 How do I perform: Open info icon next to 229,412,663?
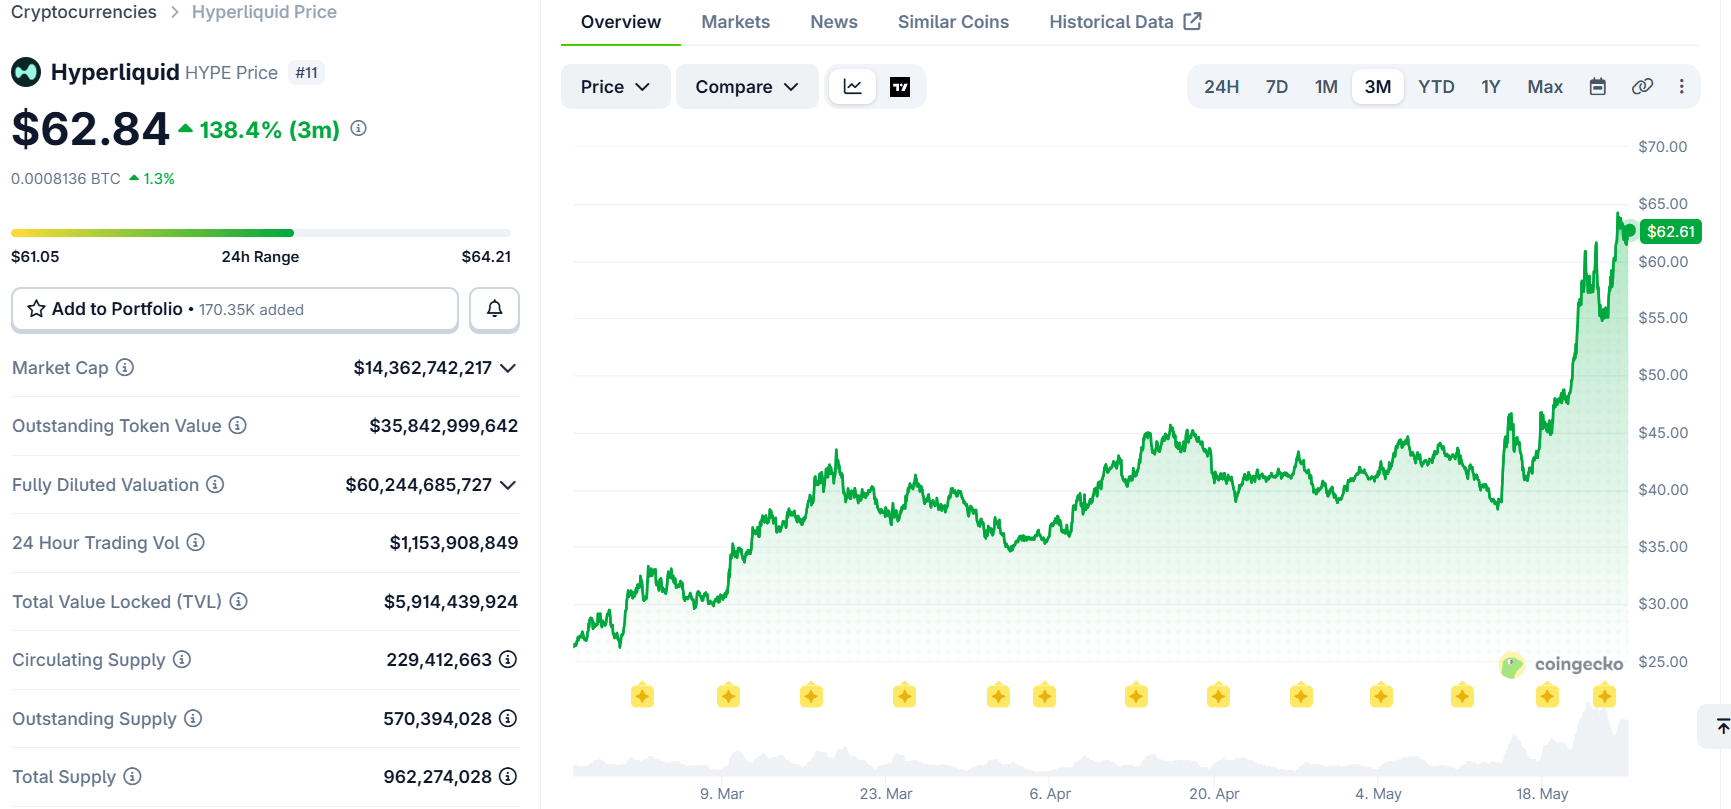(x=508, y=659)
